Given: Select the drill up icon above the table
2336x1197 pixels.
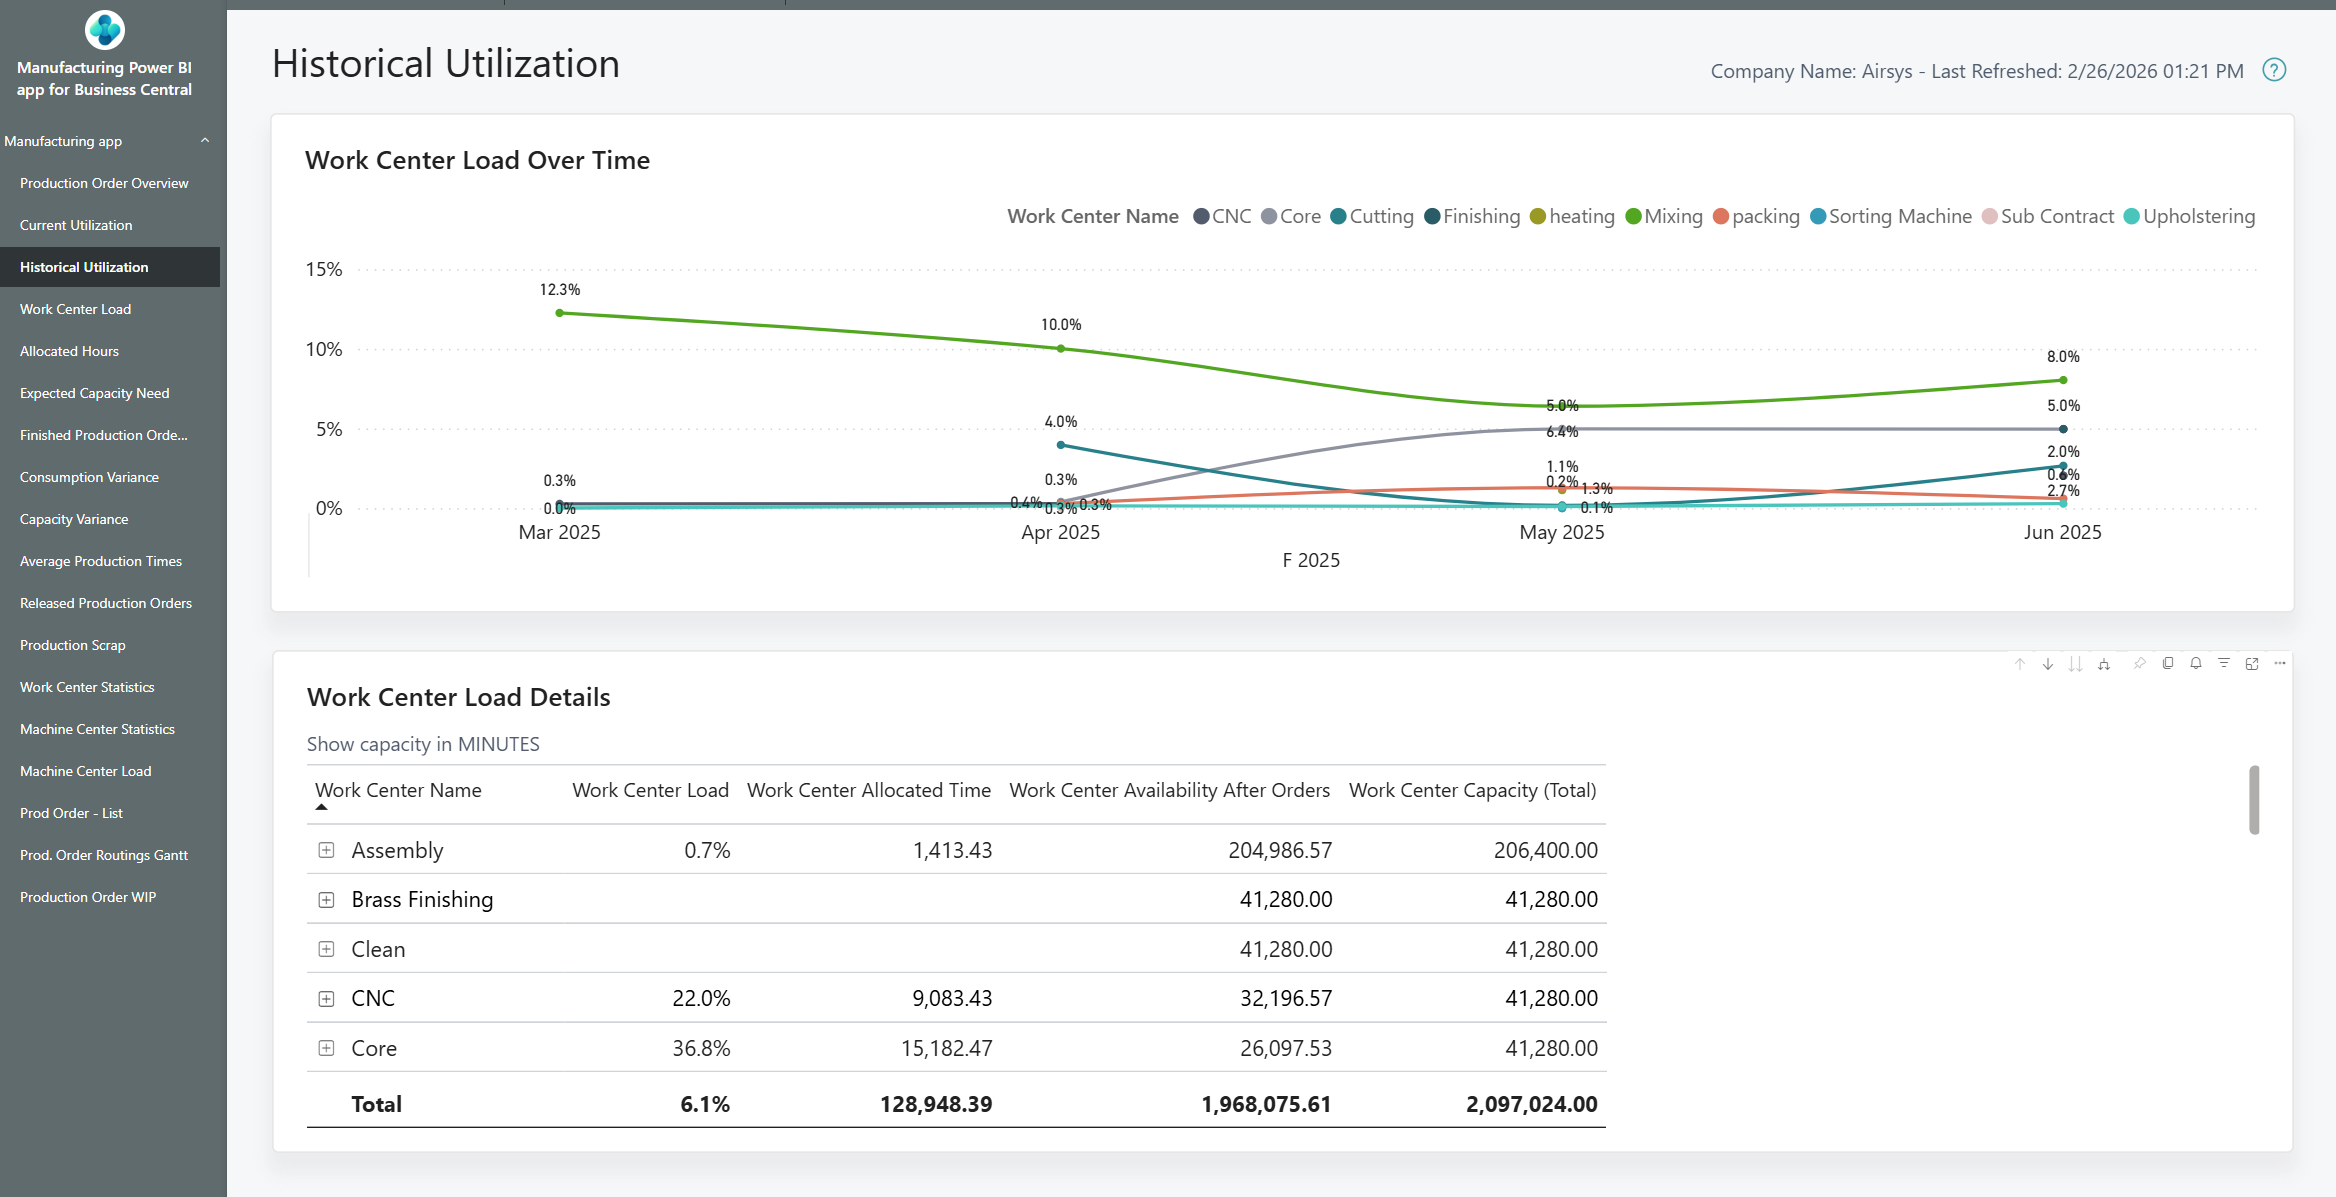Looking at the screenshot, I should [2020, 663].
